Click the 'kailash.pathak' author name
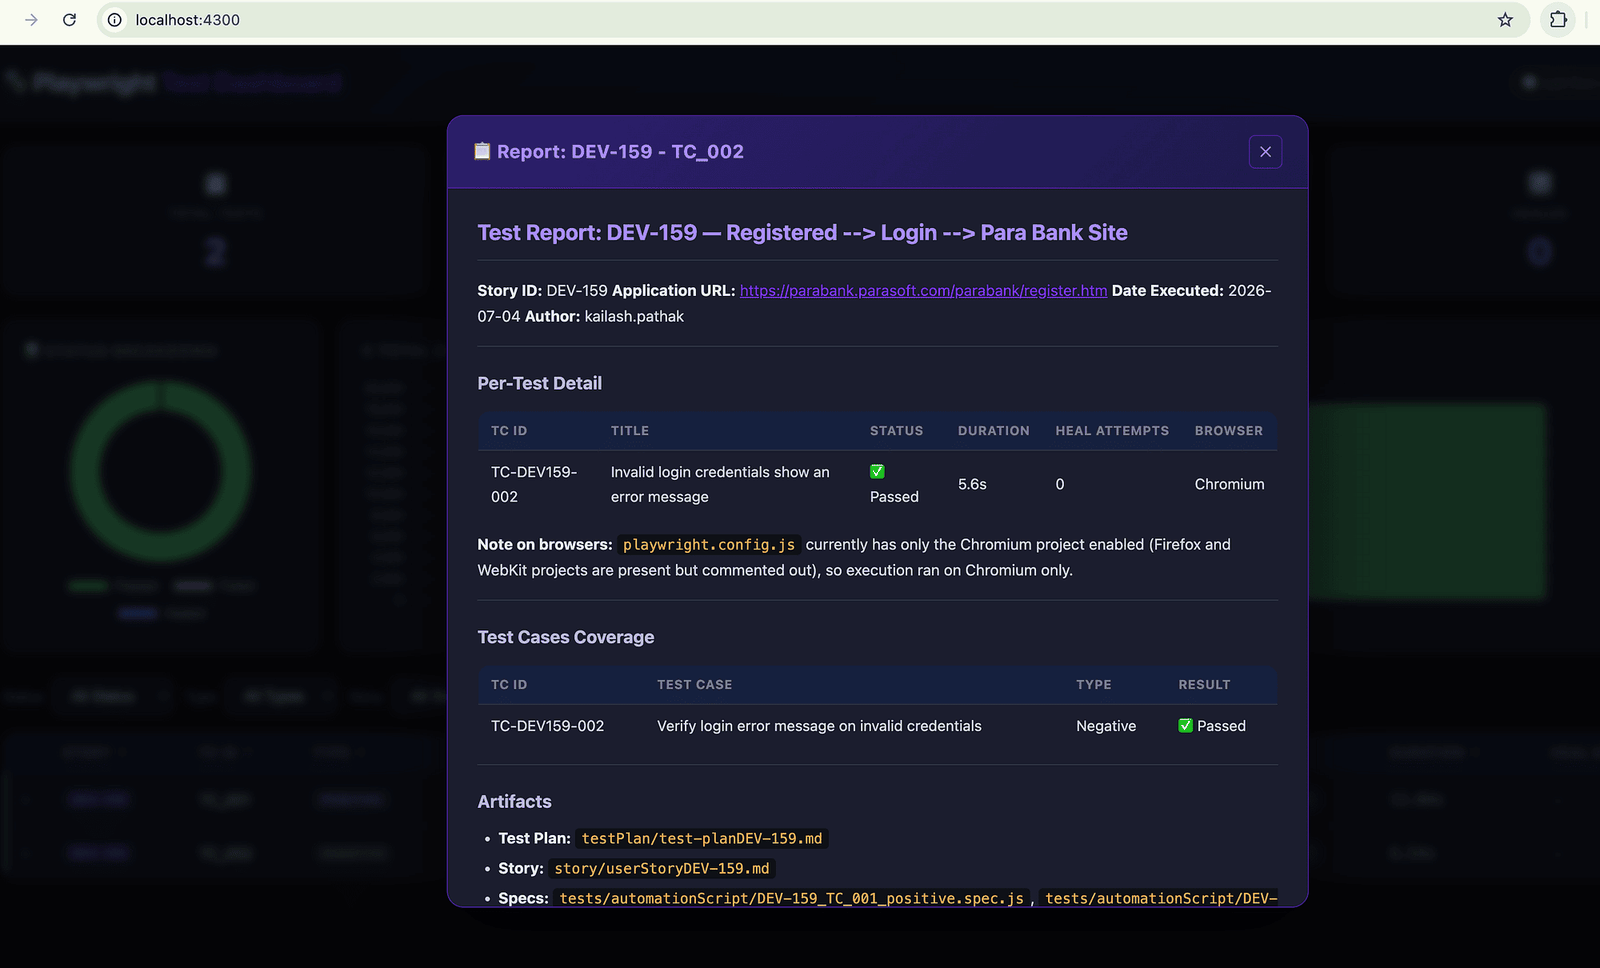Screen dimensions: 1600x968 pos(634,317)
